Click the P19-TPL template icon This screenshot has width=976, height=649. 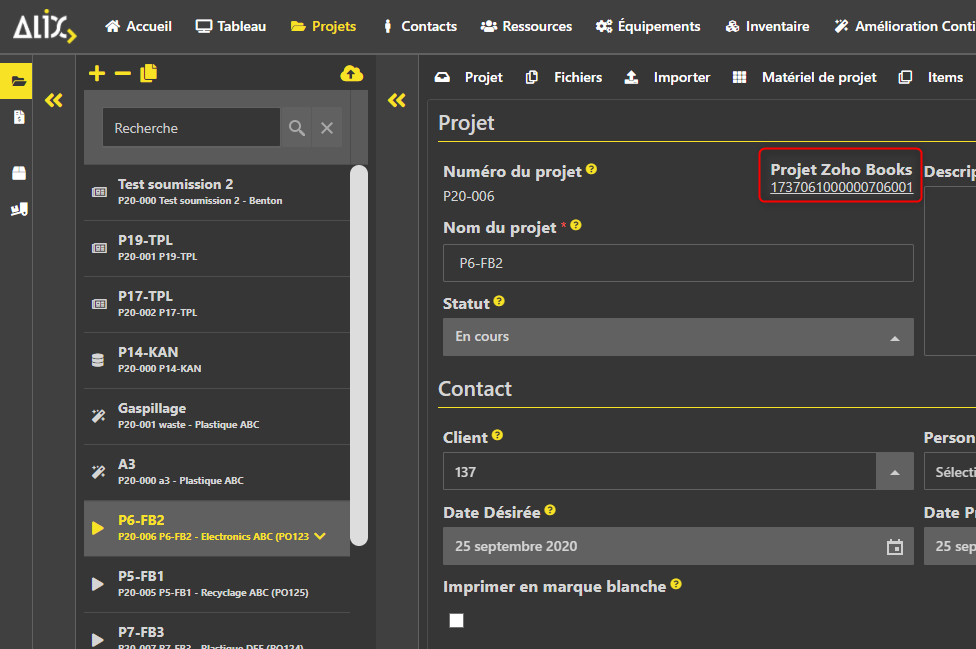(99, 248)
